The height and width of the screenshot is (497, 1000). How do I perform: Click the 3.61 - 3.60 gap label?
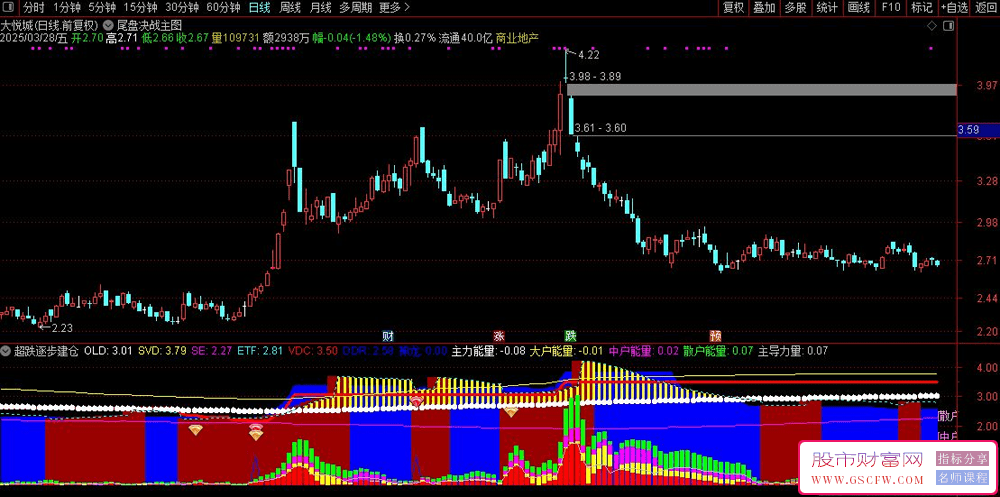(x=600, y=128)
